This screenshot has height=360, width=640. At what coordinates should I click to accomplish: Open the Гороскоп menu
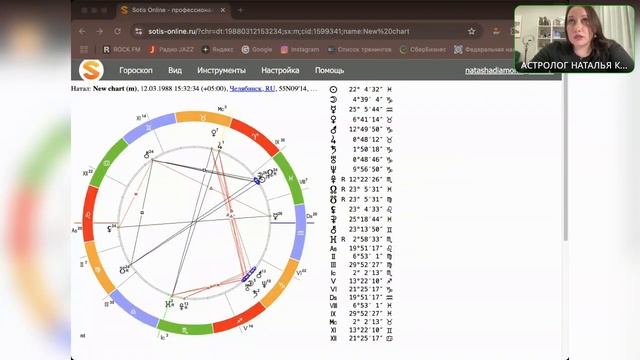(x=136, y=70)
